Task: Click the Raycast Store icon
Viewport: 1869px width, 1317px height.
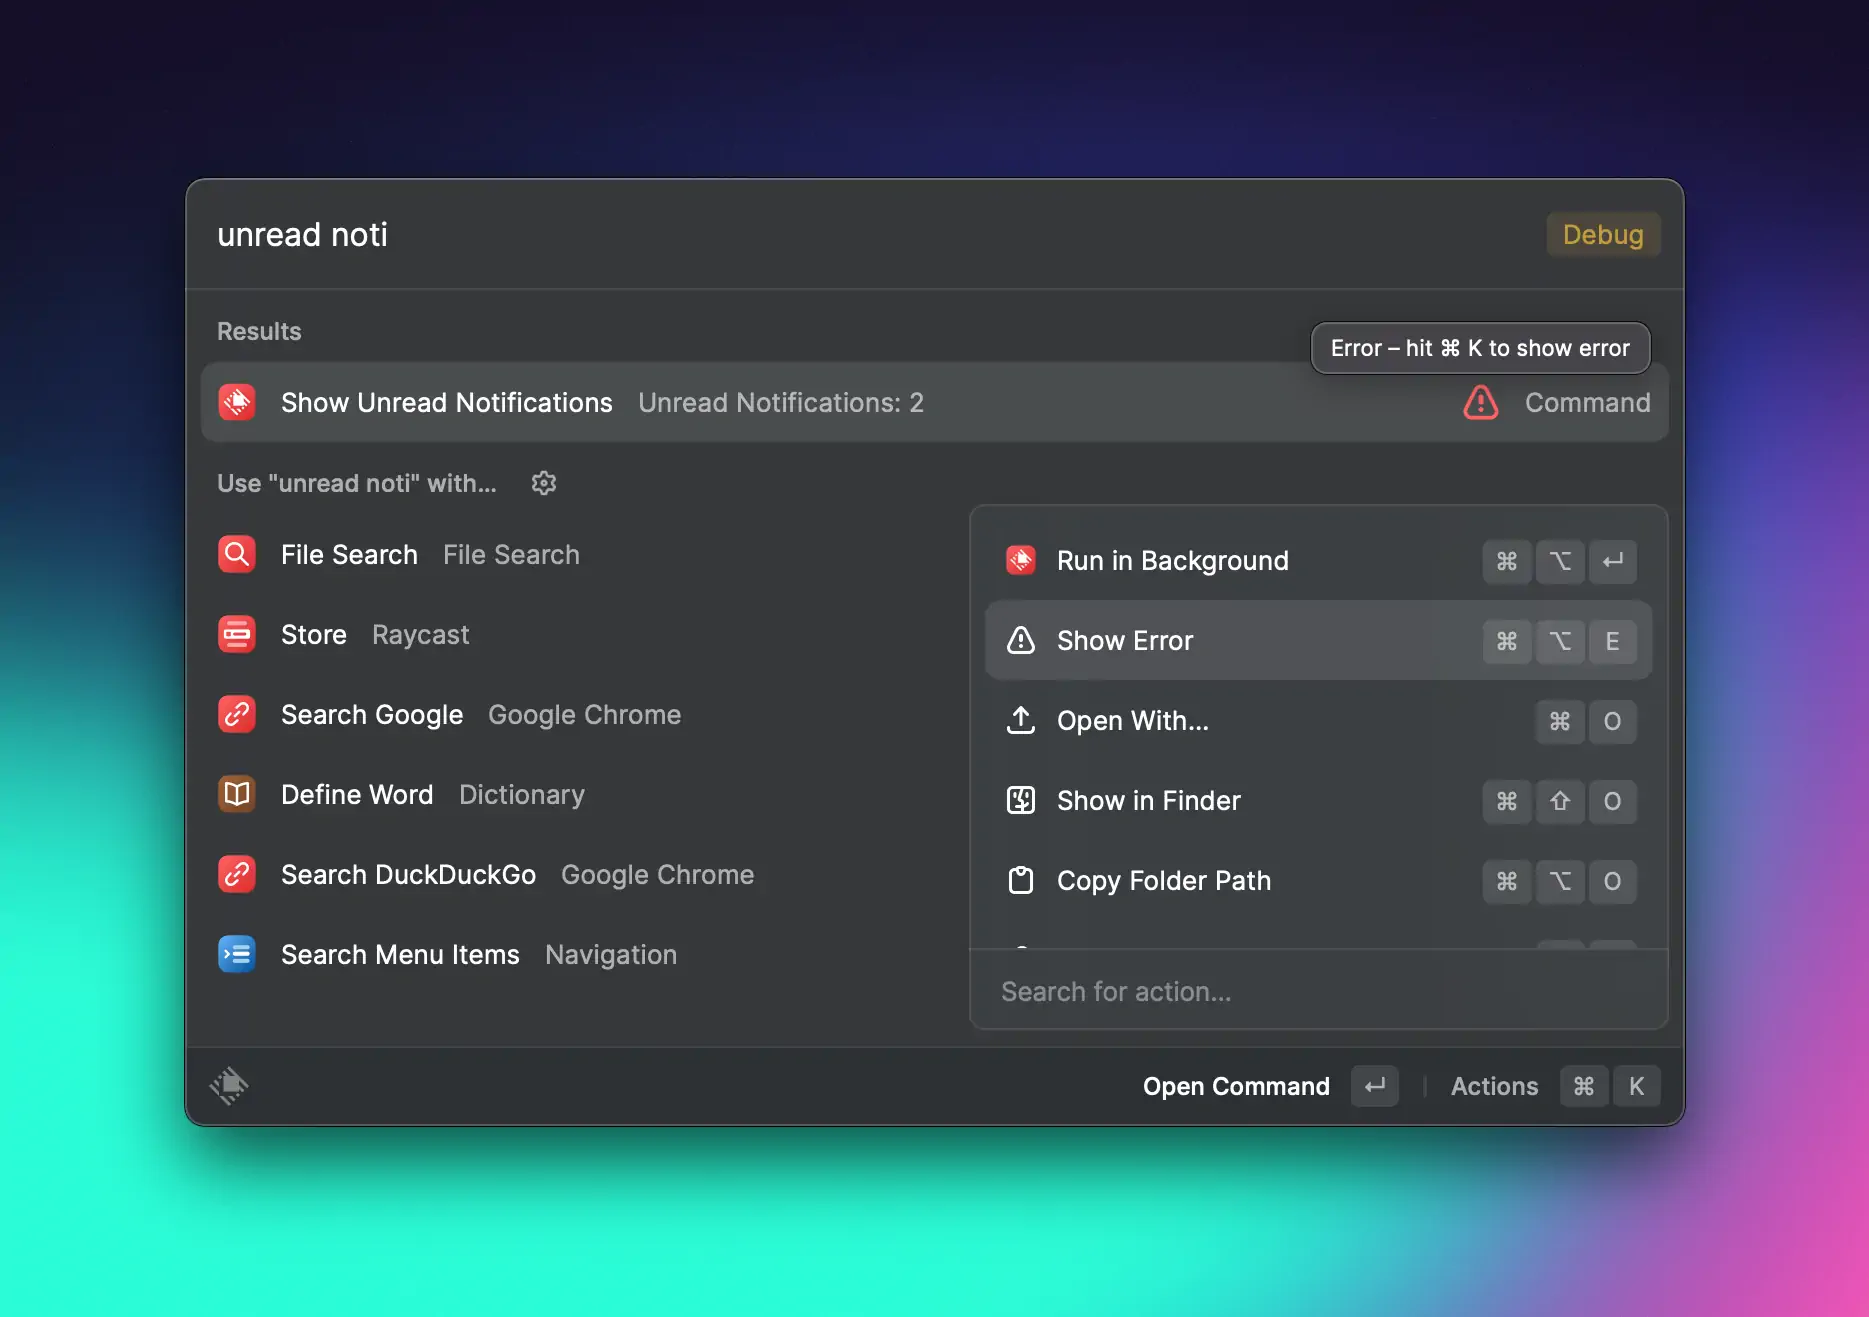Action: pos(237,634)
